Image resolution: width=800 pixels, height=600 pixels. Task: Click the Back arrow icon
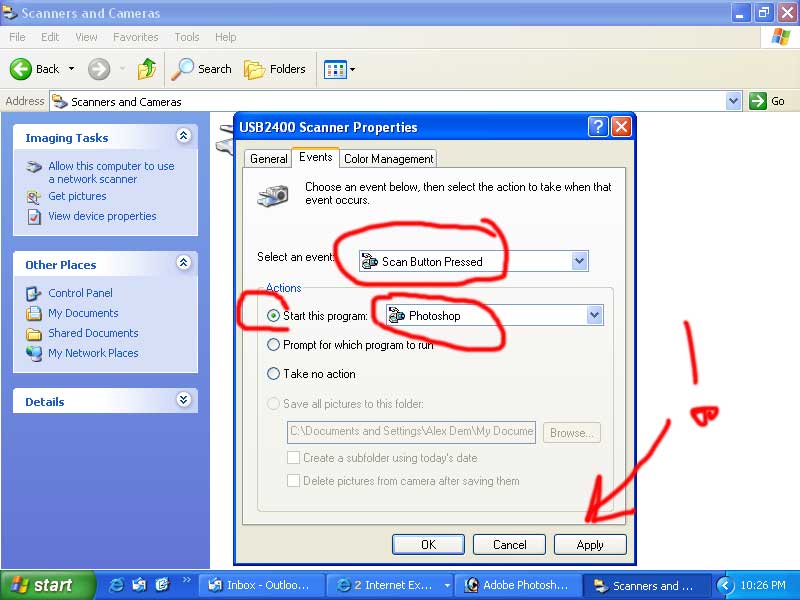(20, 69)
